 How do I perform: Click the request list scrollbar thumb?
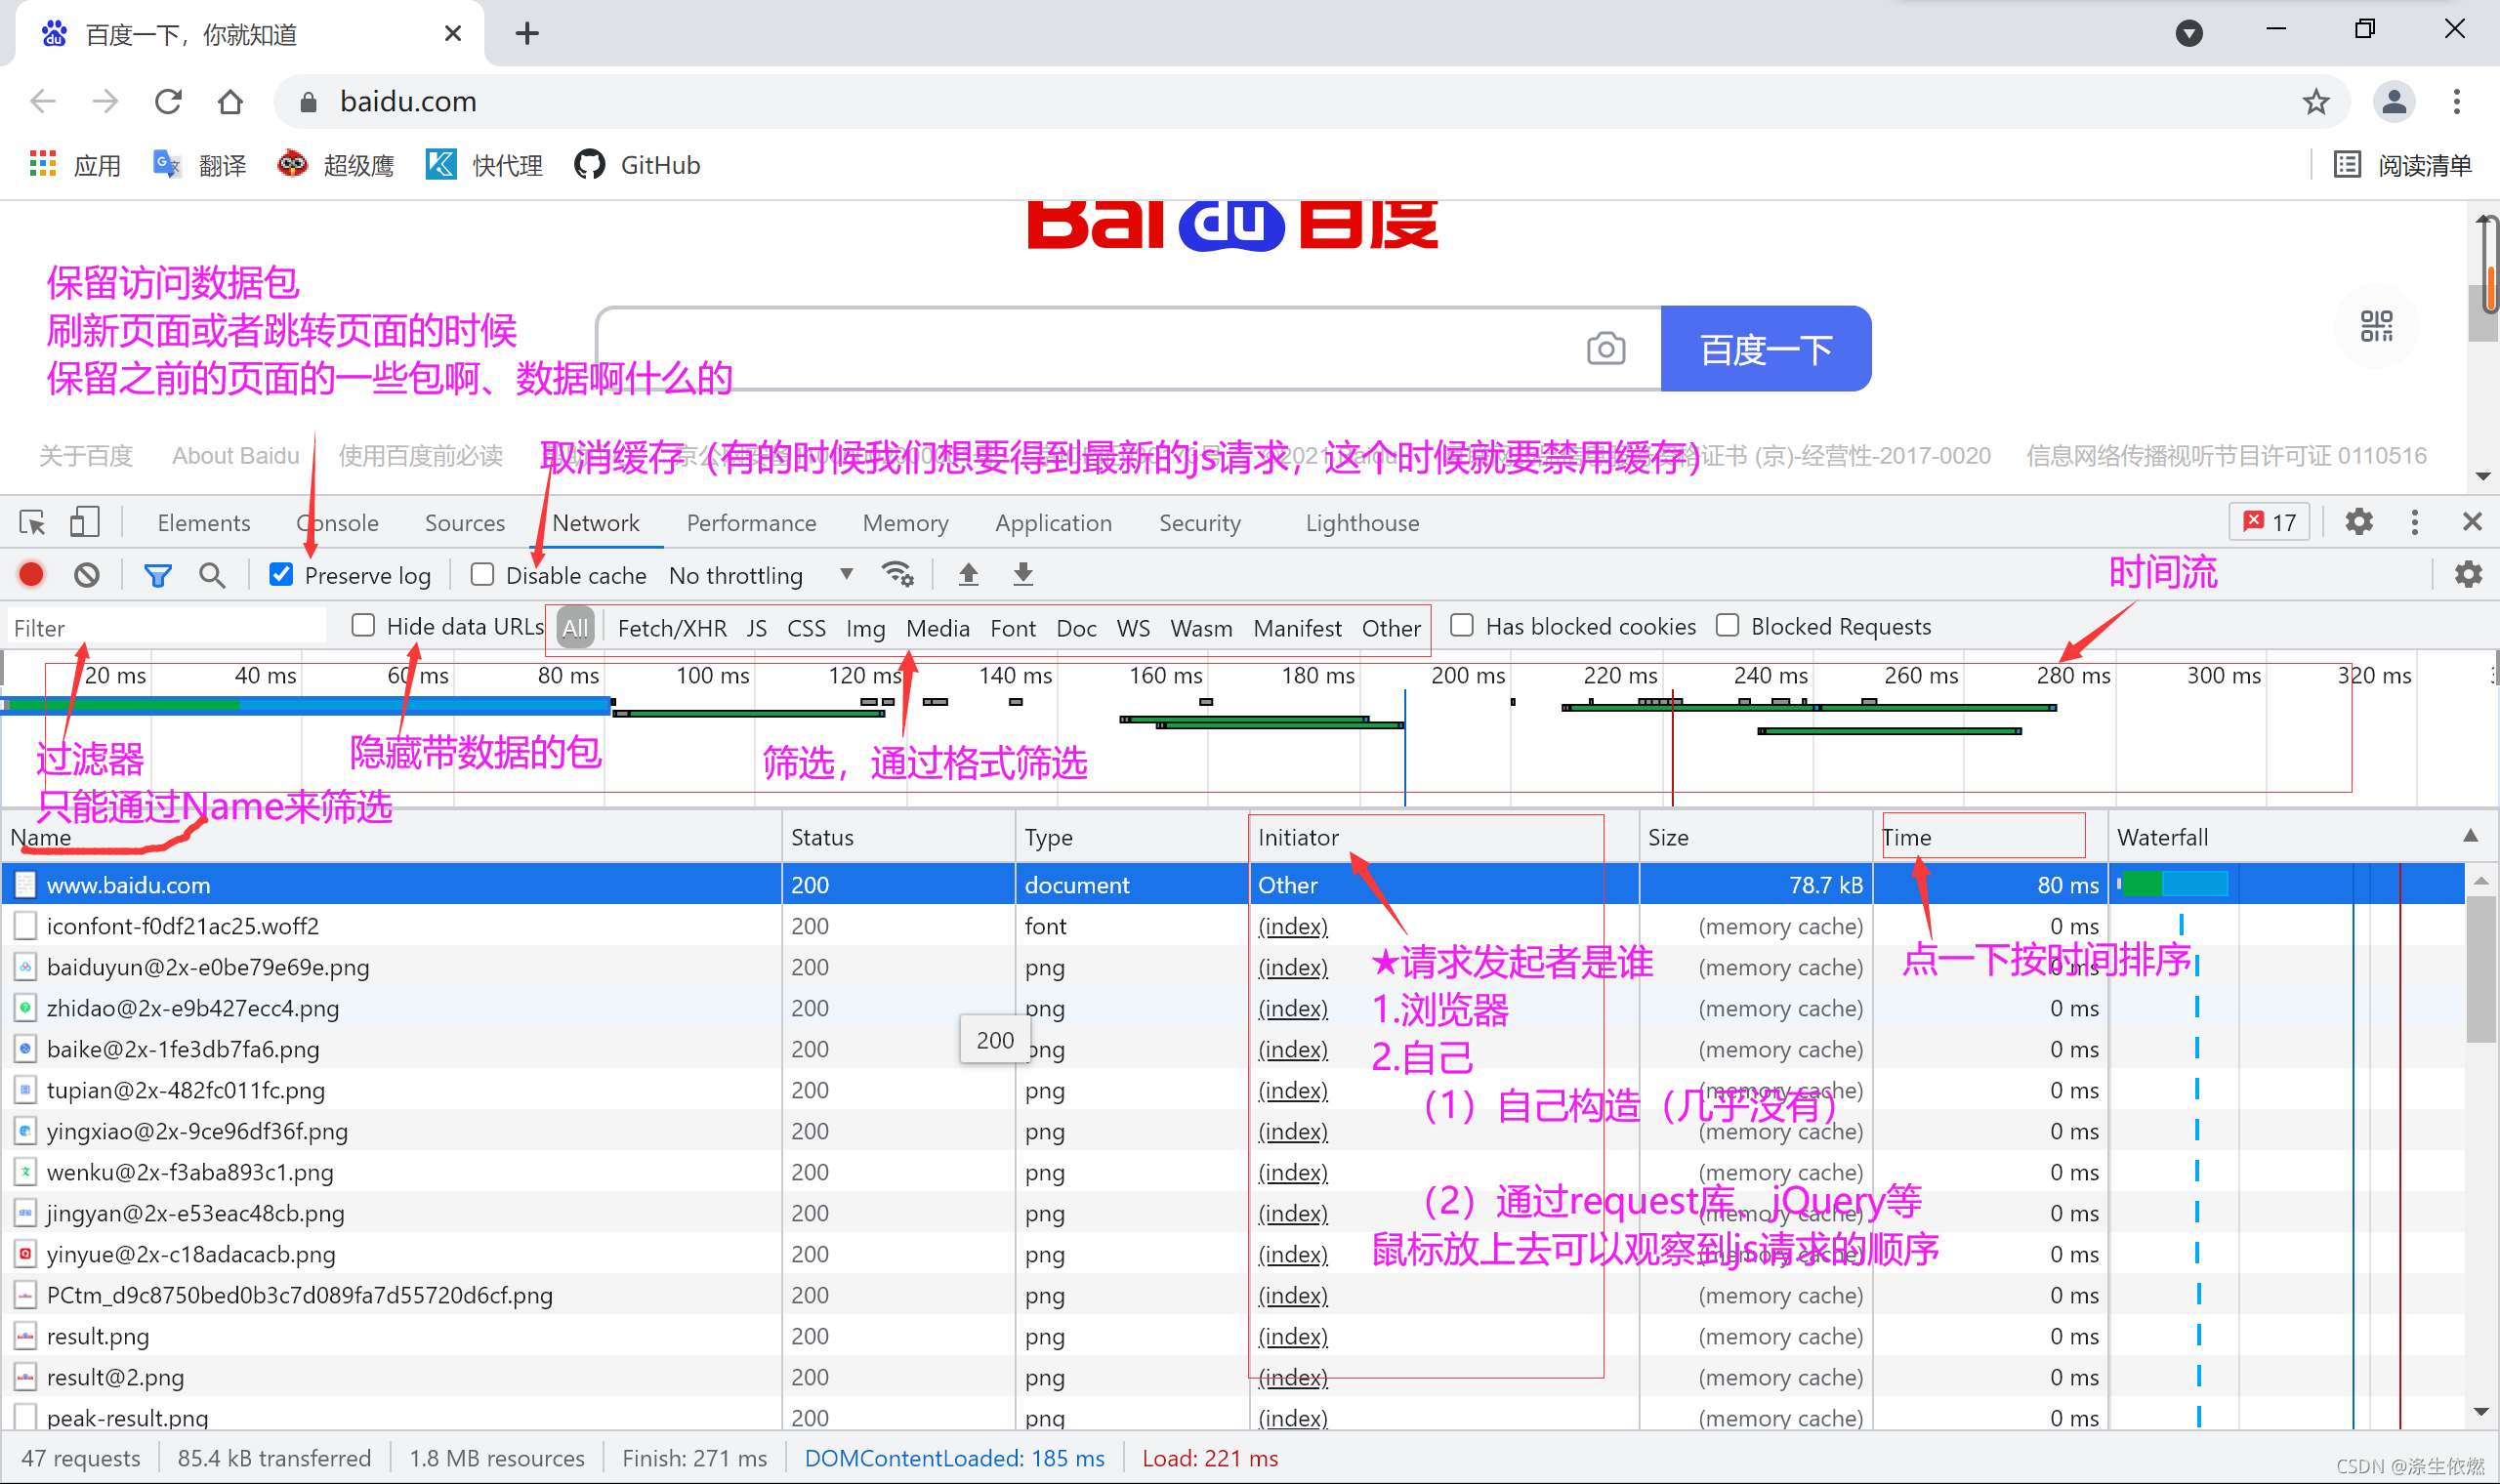click(x=2481, y=970)
